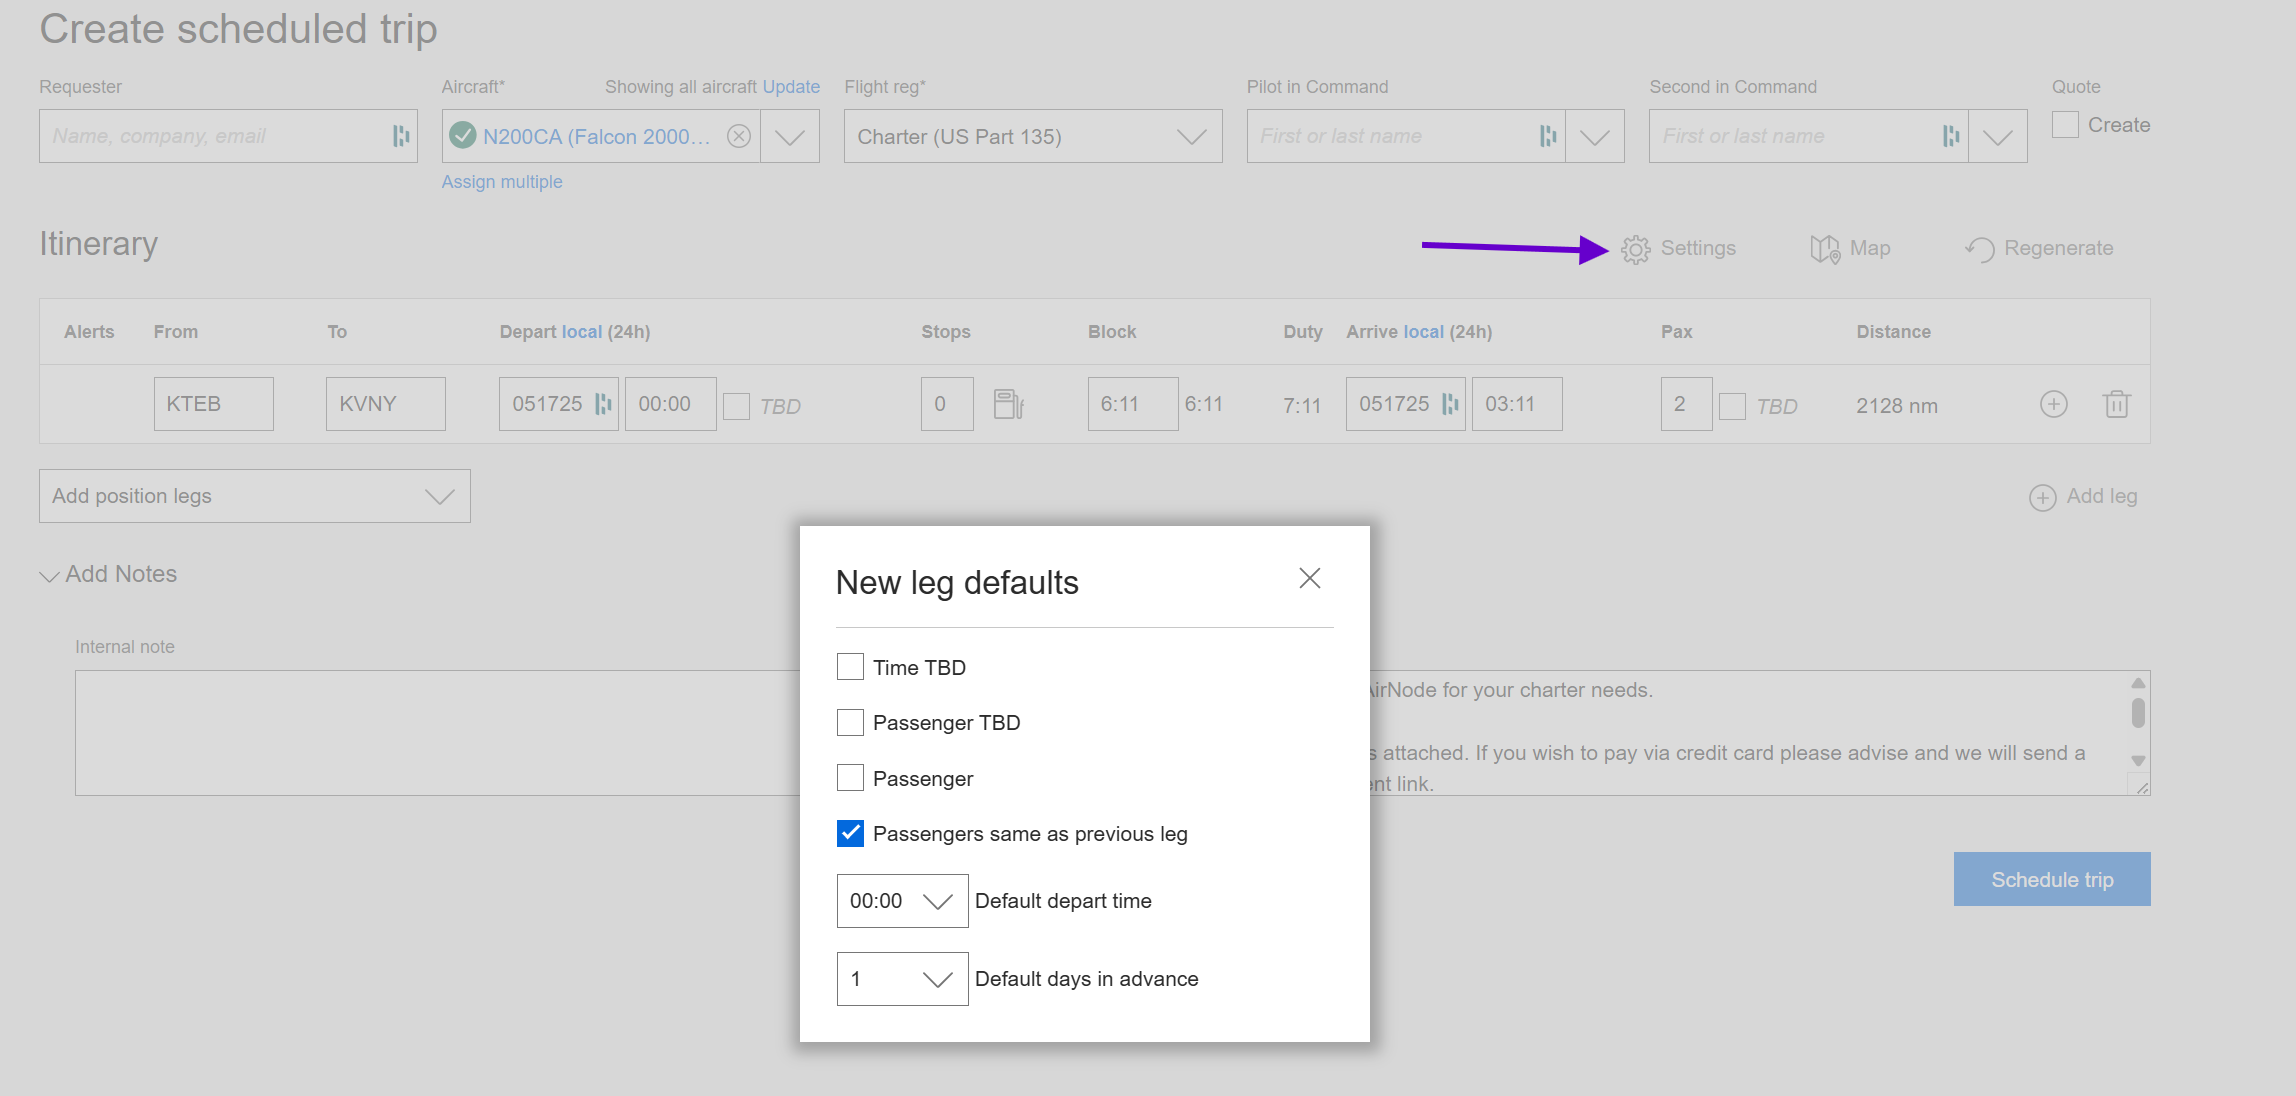The width and height of the screenshot is (2296, 1096).
Task: Click the Update aircraft link
Action: point(791,87)
